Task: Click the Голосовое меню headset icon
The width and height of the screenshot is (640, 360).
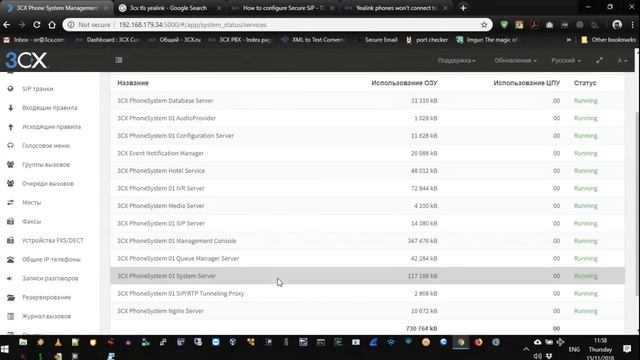Action: pos(11,145)
